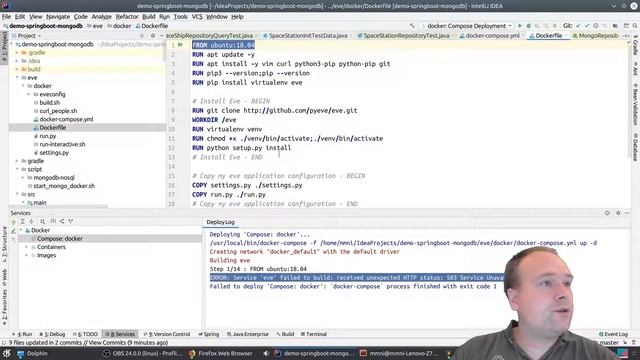Select Compose: docker service
Image resolution: width=640 pixels, height=360 pixels.
[x=60, y=239]
